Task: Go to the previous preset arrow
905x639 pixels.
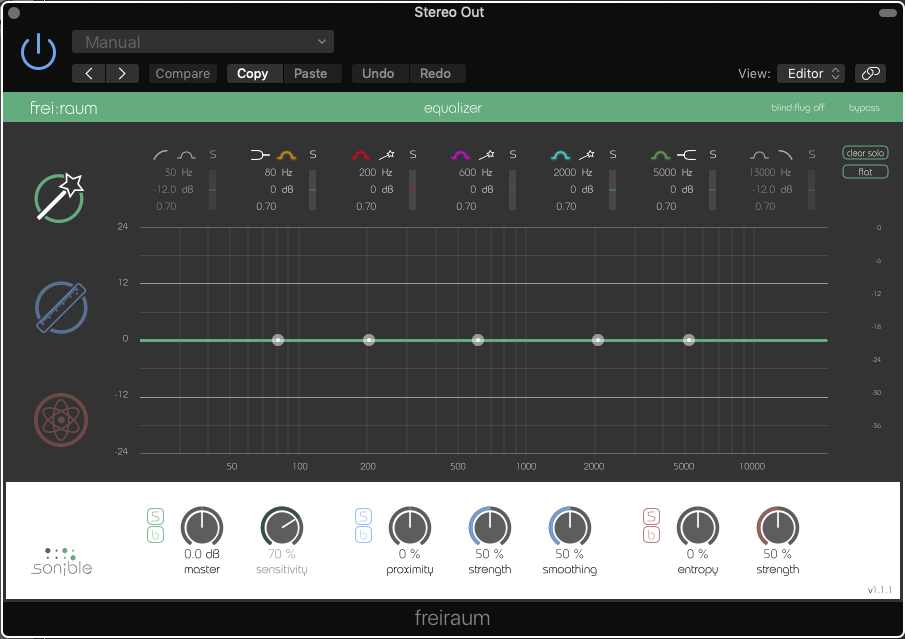Action: pyautogui.click(x=89, y=73)
